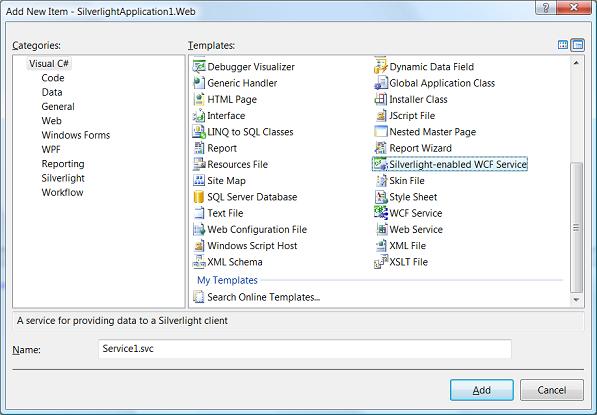597x415 pixels.
Task: Click the Name input field
Action: point(305,349)
